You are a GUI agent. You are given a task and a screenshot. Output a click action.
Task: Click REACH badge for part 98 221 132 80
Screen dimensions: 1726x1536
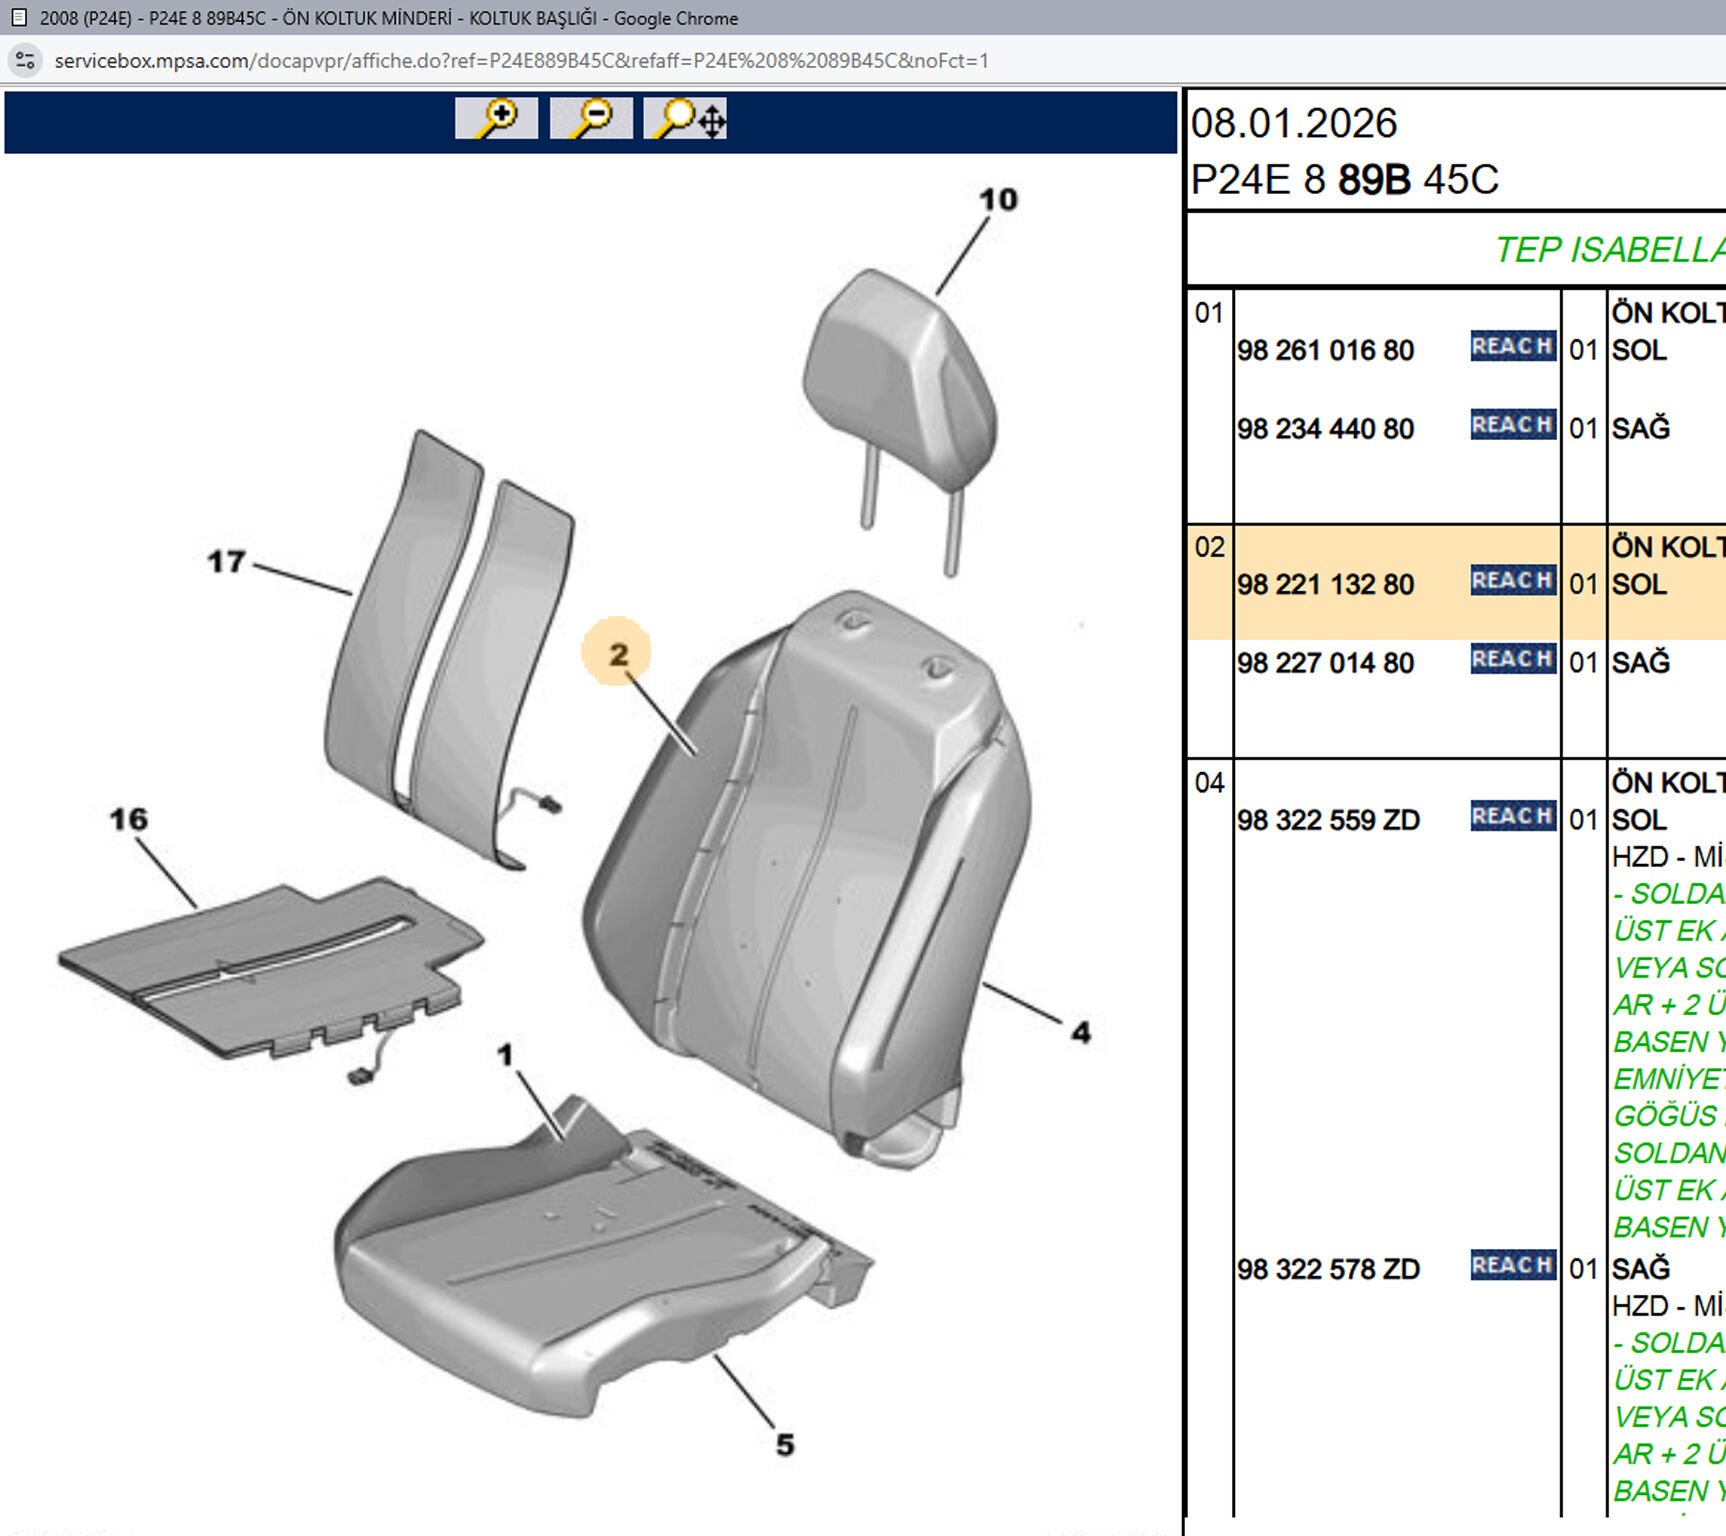coord(1512,580)
